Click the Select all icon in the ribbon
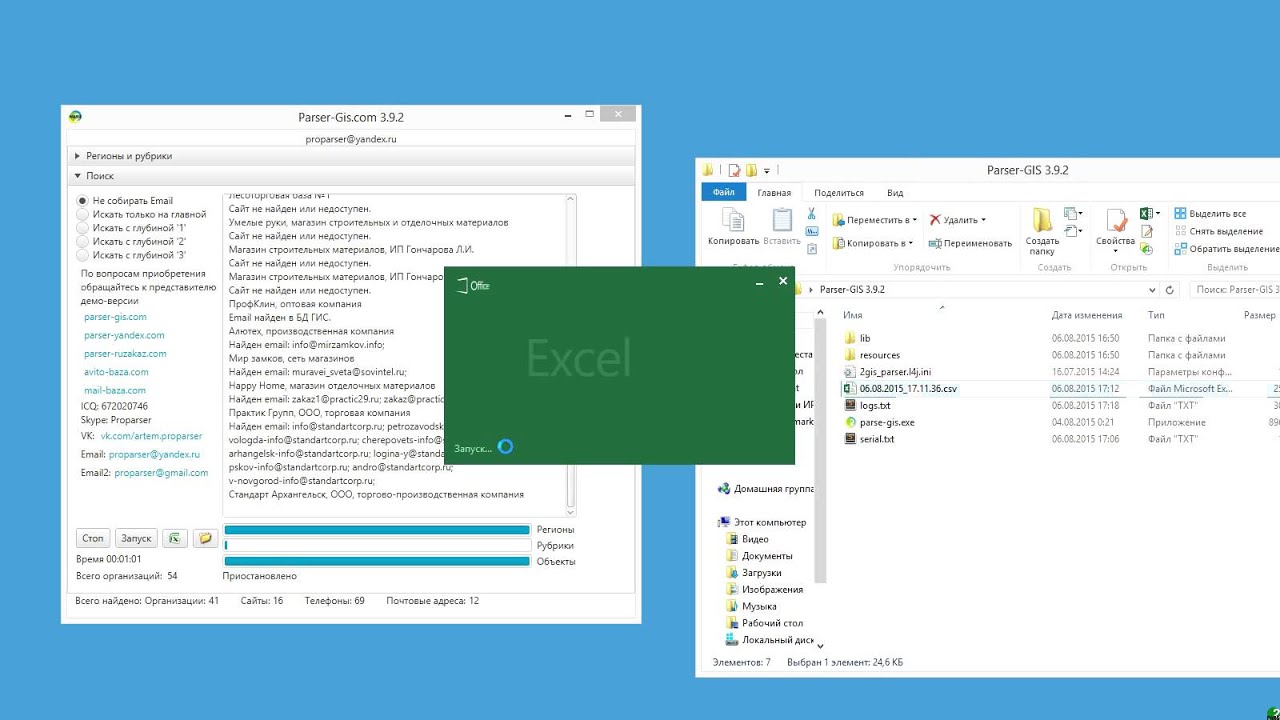Viewport: 1280px width, 720px height. pos(1180,213)
